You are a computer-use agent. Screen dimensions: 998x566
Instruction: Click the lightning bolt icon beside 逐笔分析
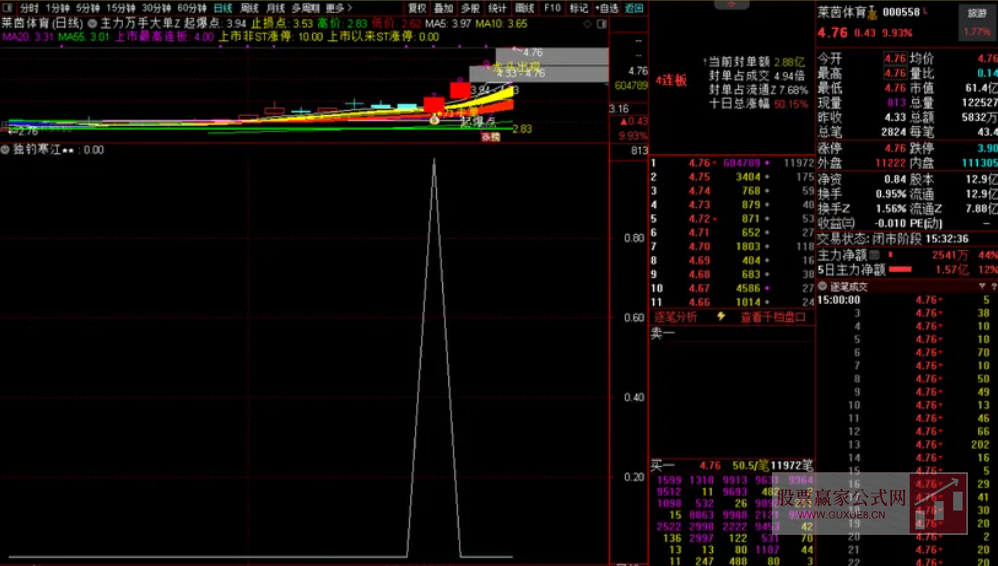[721, 317]
